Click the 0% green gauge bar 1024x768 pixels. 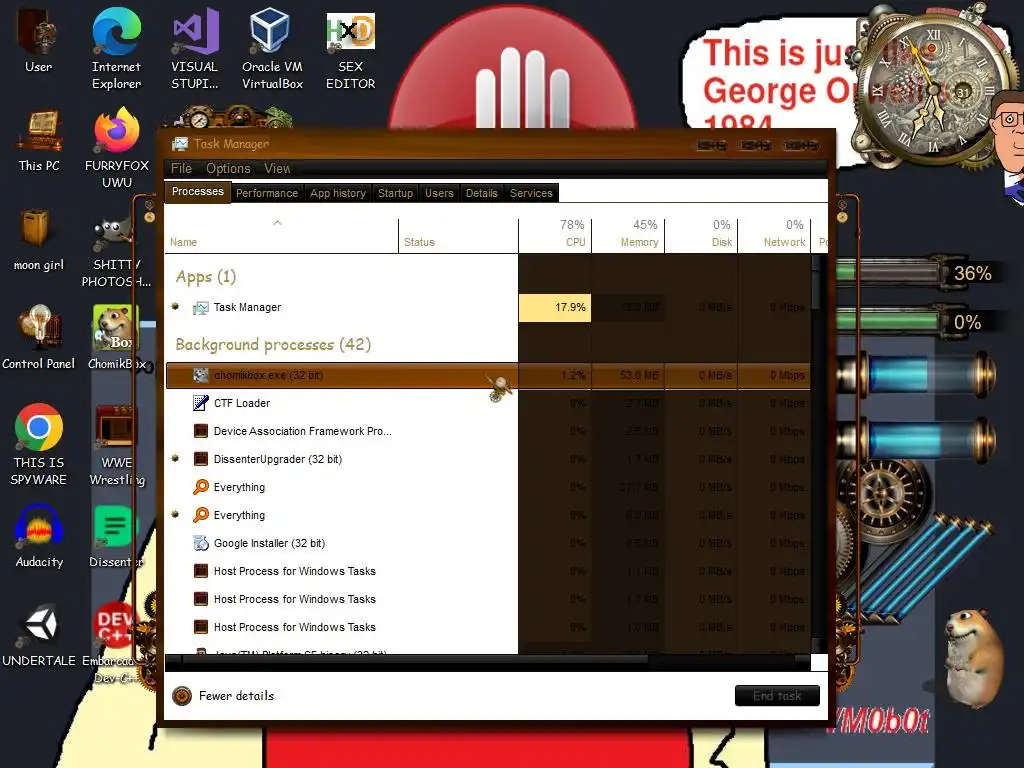tap(891, 321)
